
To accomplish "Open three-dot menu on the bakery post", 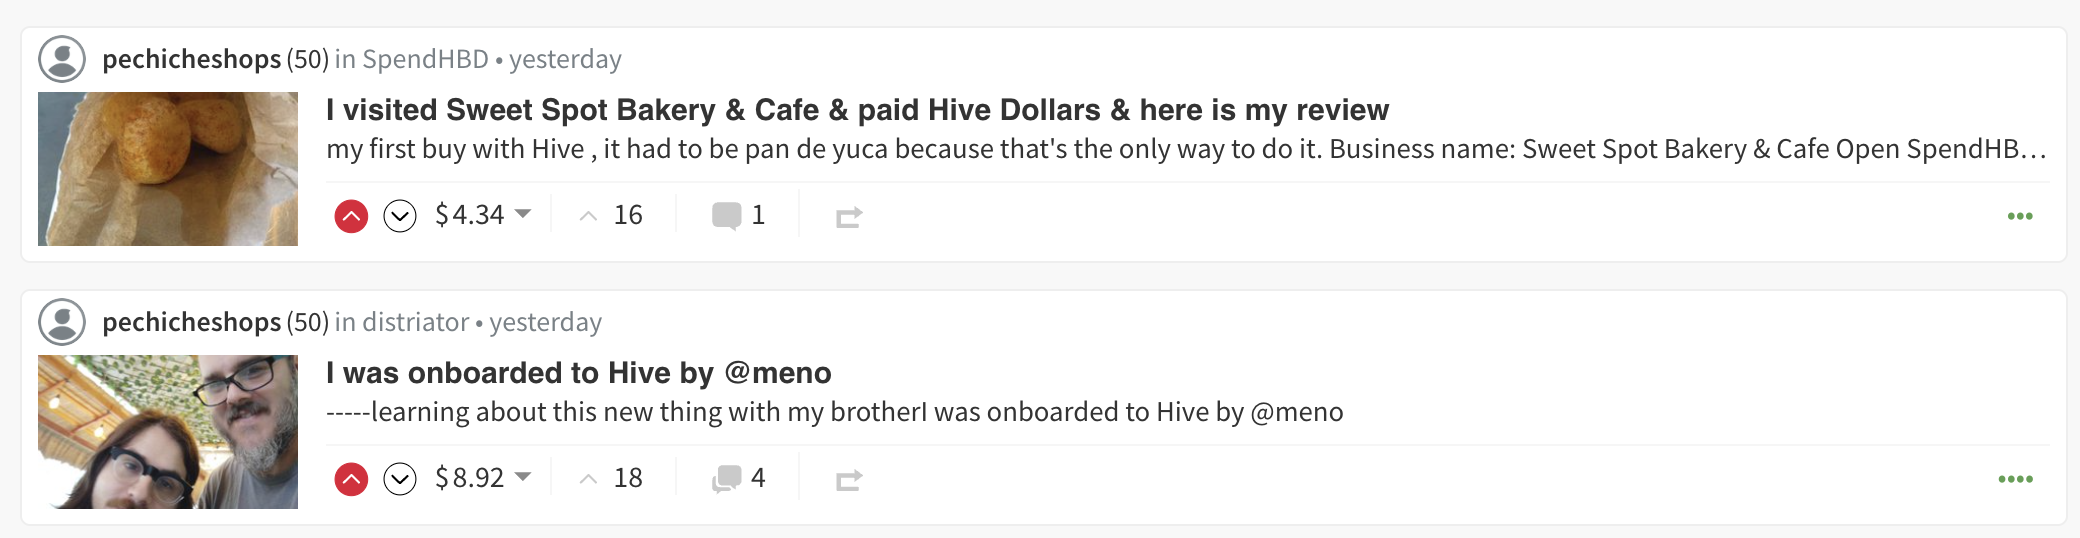I will click(x=2020, y=216).
